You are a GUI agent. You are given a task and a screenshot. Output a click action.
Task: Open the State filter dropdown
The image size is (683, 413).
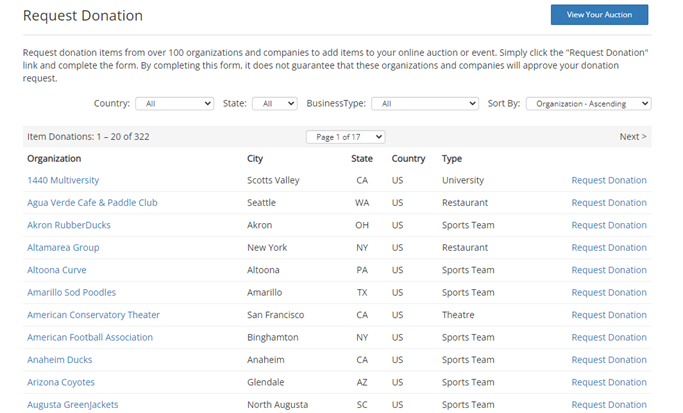point(274,104)
